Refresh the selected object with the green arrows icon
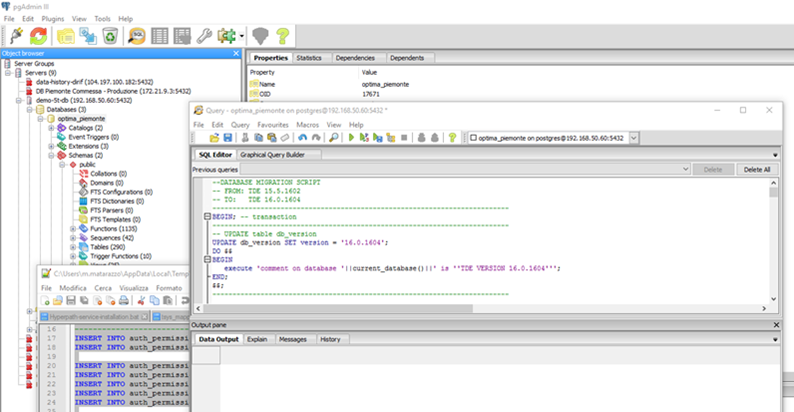The height and width of the screenshot is (412, 794). click(40, 36)
